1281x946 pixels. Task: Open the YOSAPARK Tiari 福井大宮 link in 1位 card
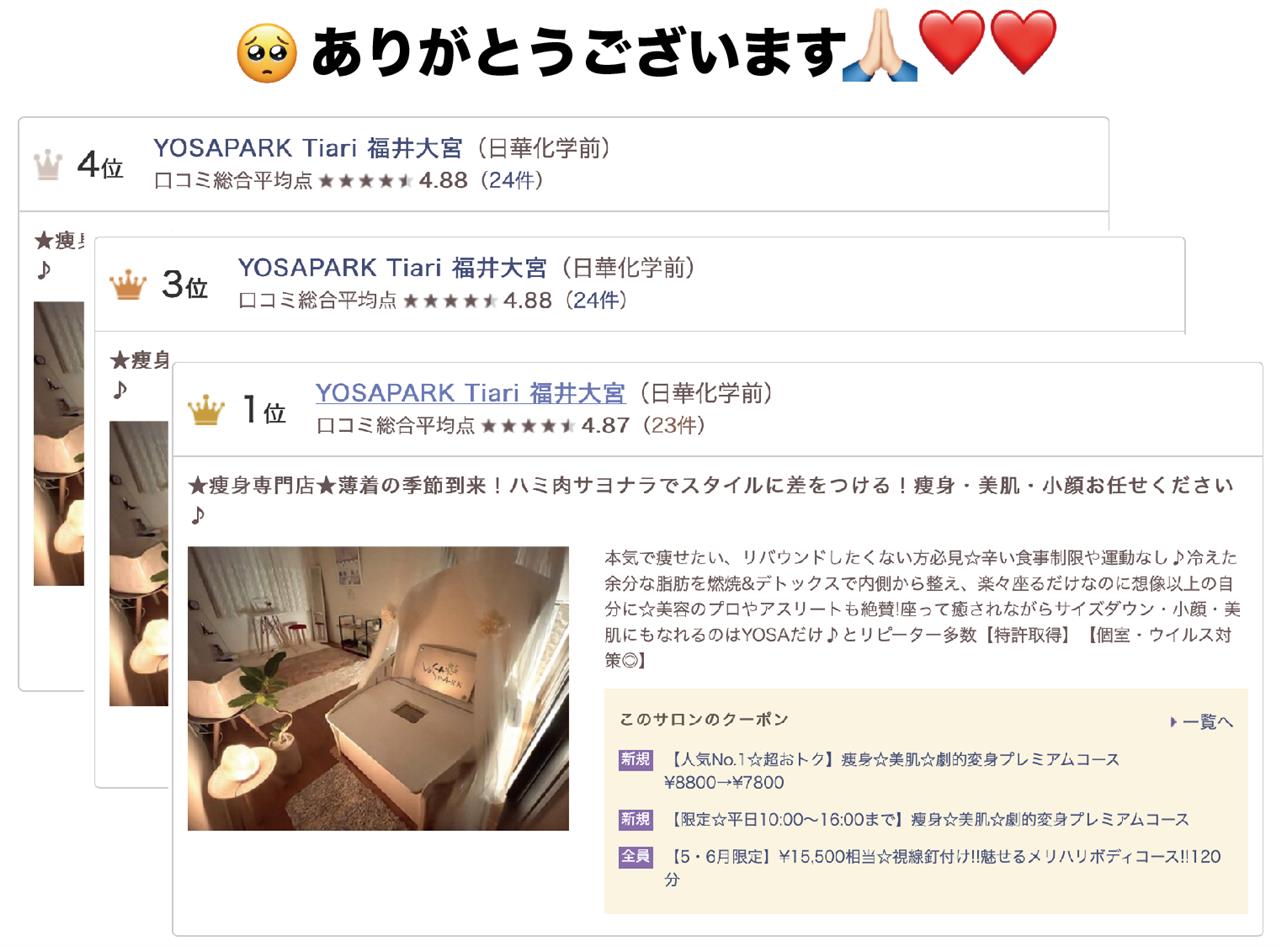click(470, 393)
